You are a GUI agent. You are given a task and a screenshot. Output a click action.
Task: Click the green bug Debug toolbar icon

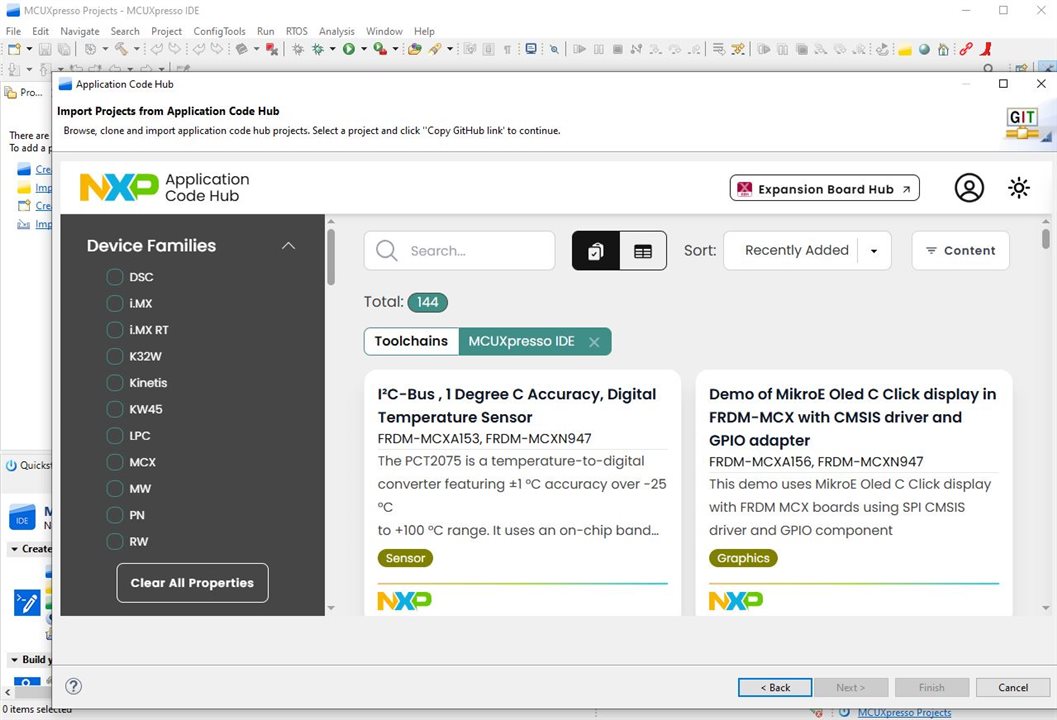tap(318, 49)
